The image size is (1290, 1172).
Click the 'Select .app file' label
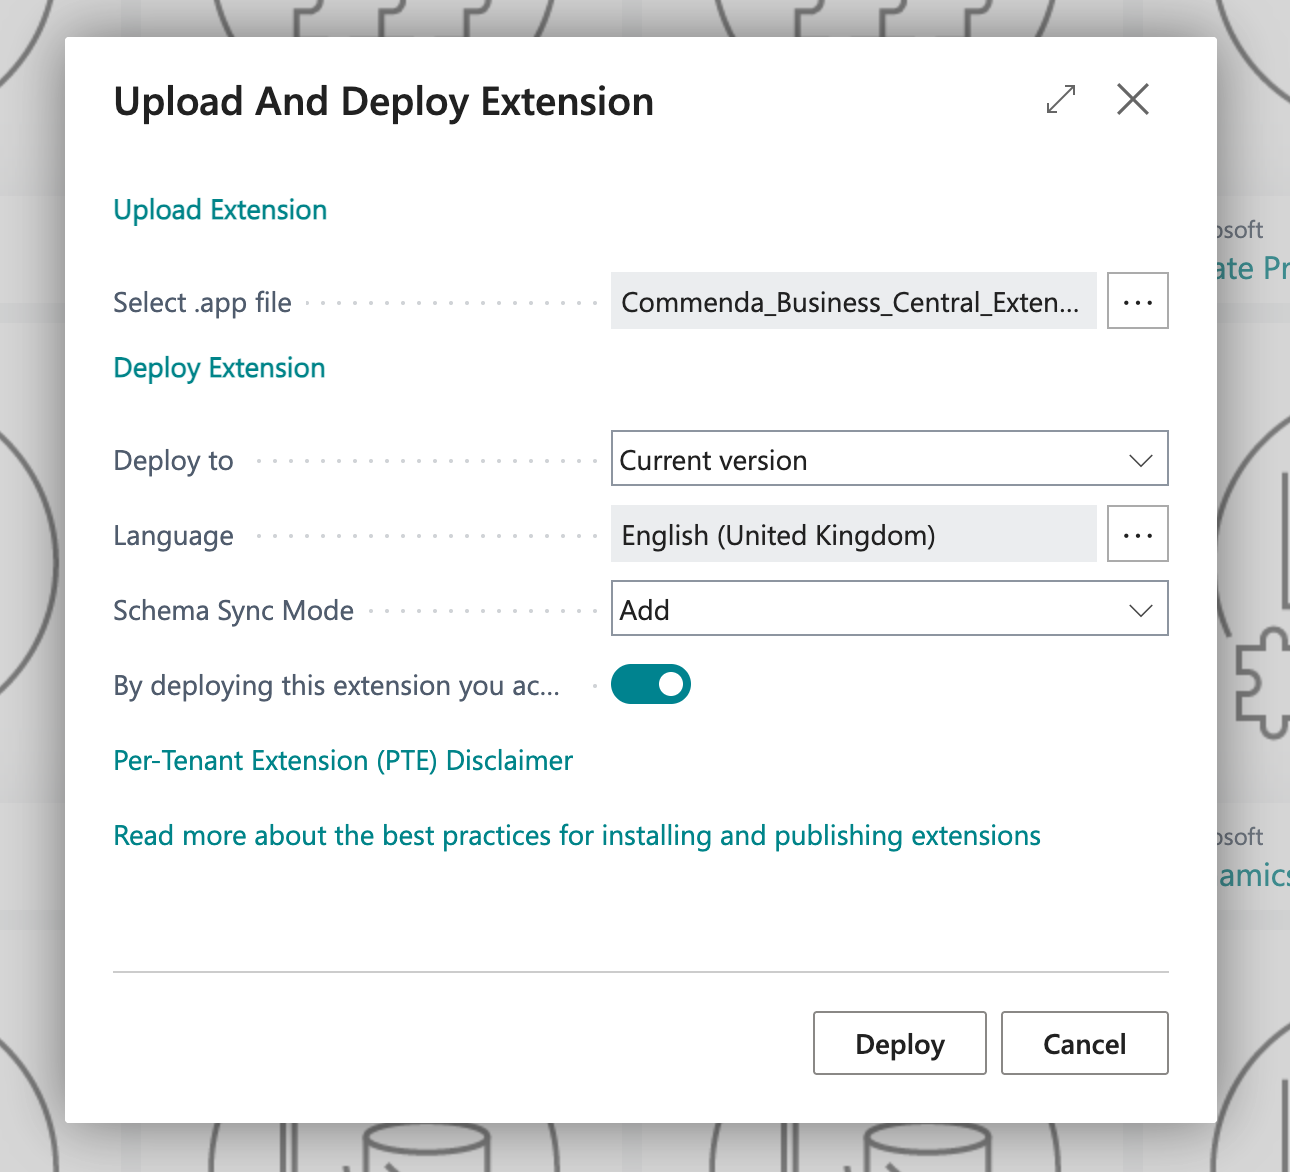(202, 302)
